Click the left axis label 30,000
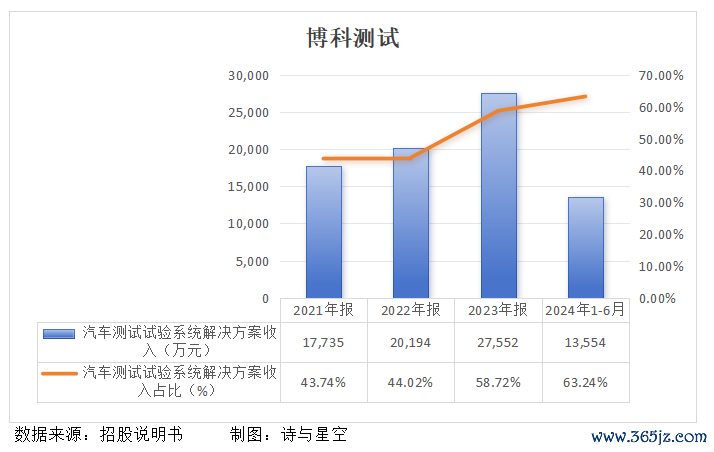 pyautogui.click(x=249, y=76)
